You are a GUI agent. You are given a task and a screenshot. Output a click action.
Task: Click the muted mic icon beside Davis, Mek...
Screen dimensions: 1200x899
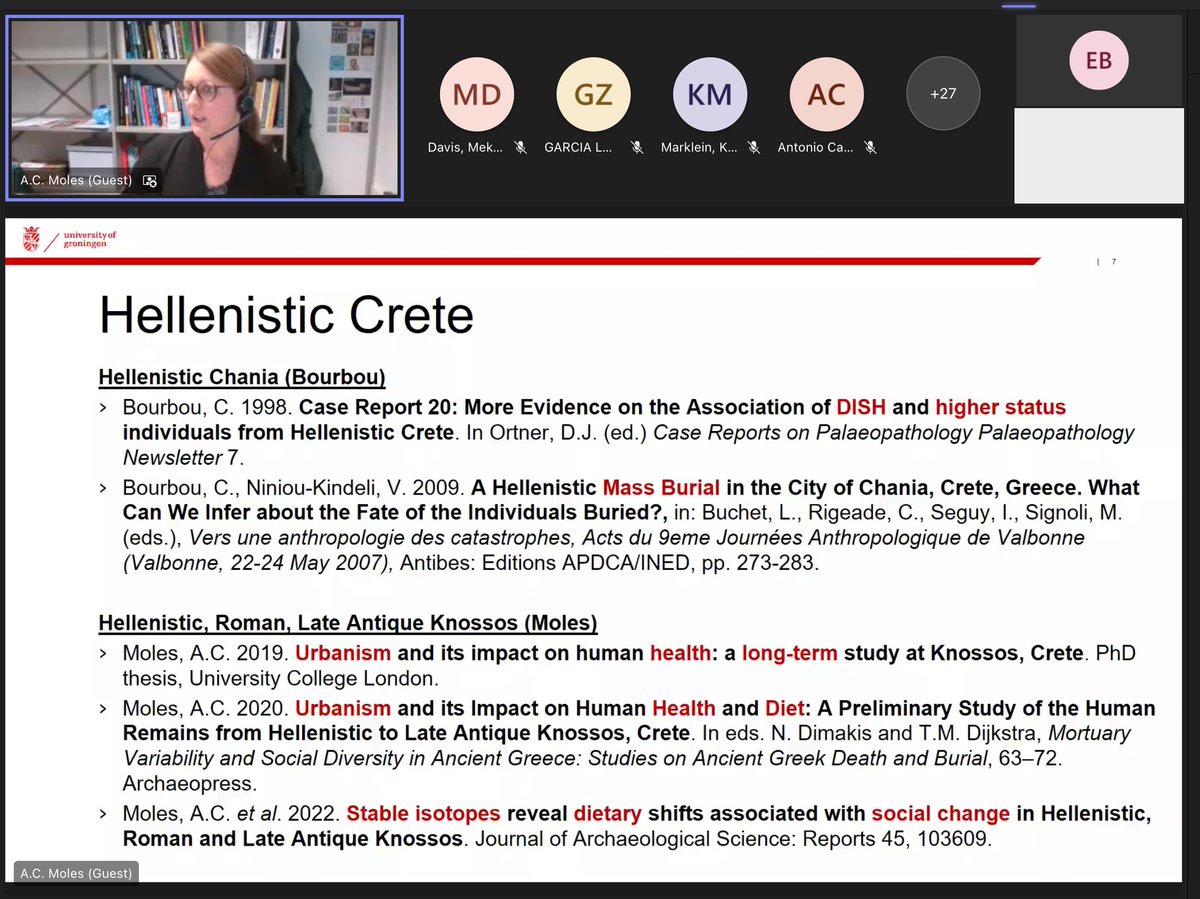point(520,147)
